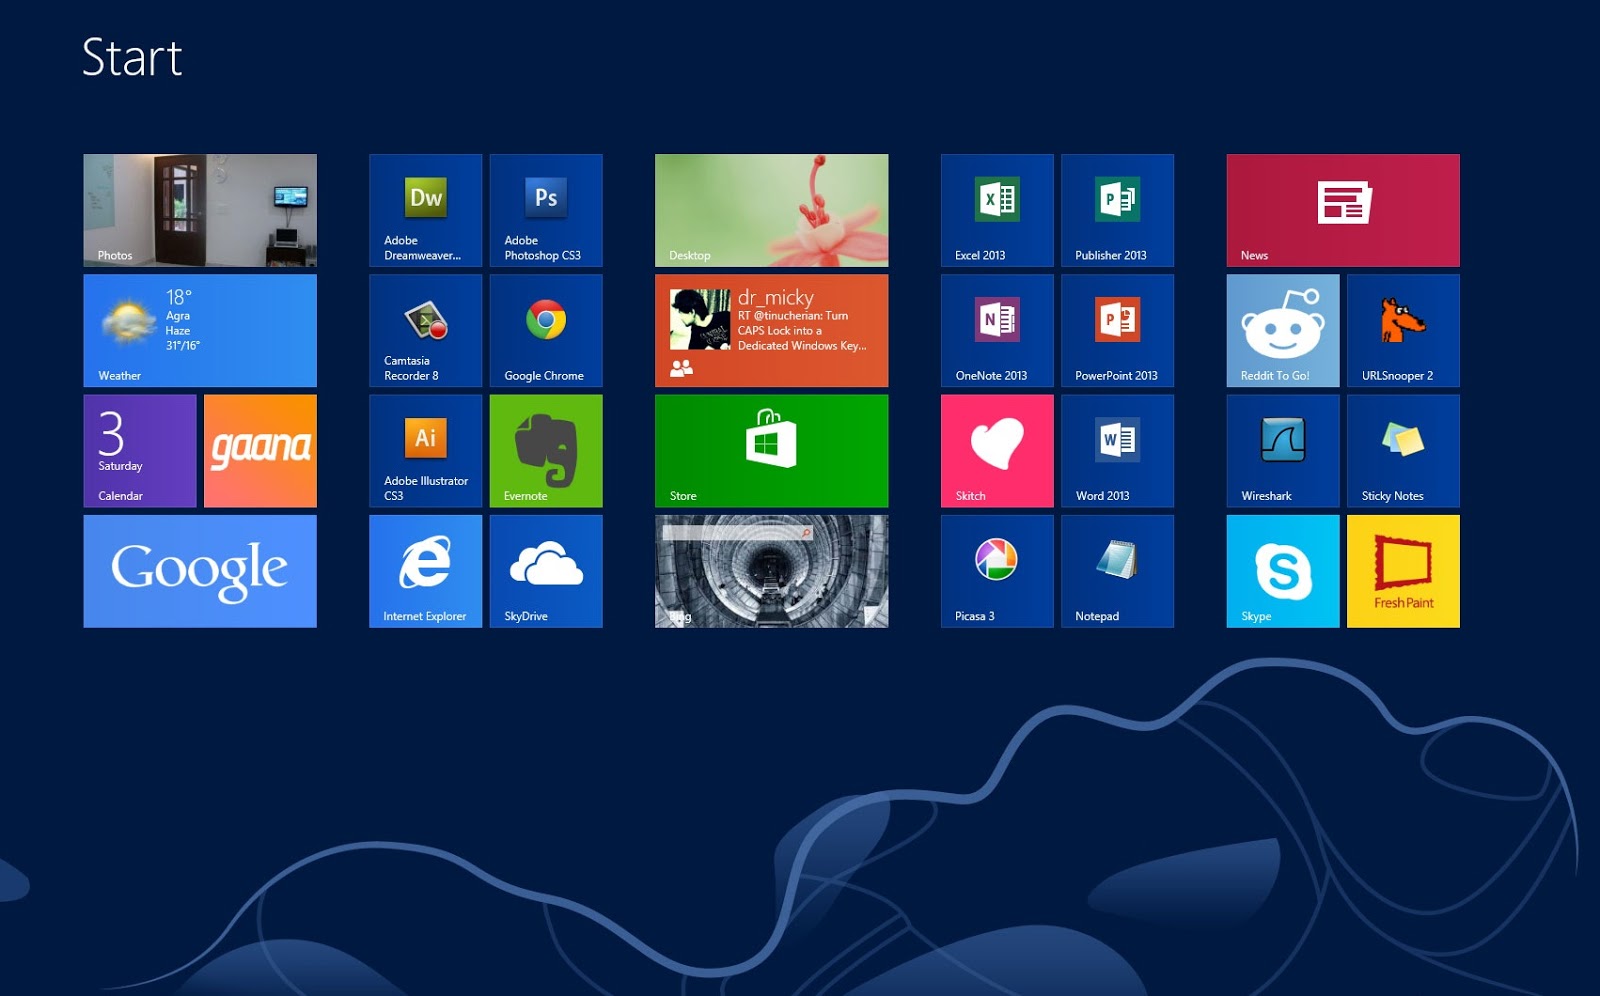Launch Internet Explorer
This screenshot has height=996, width=1600.
(426, 571)
